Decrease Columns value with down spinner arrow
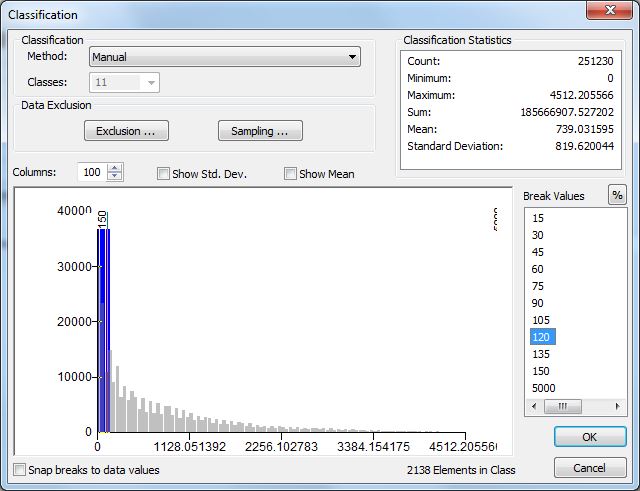The image size is (640, 491). (x=115, y=177)
